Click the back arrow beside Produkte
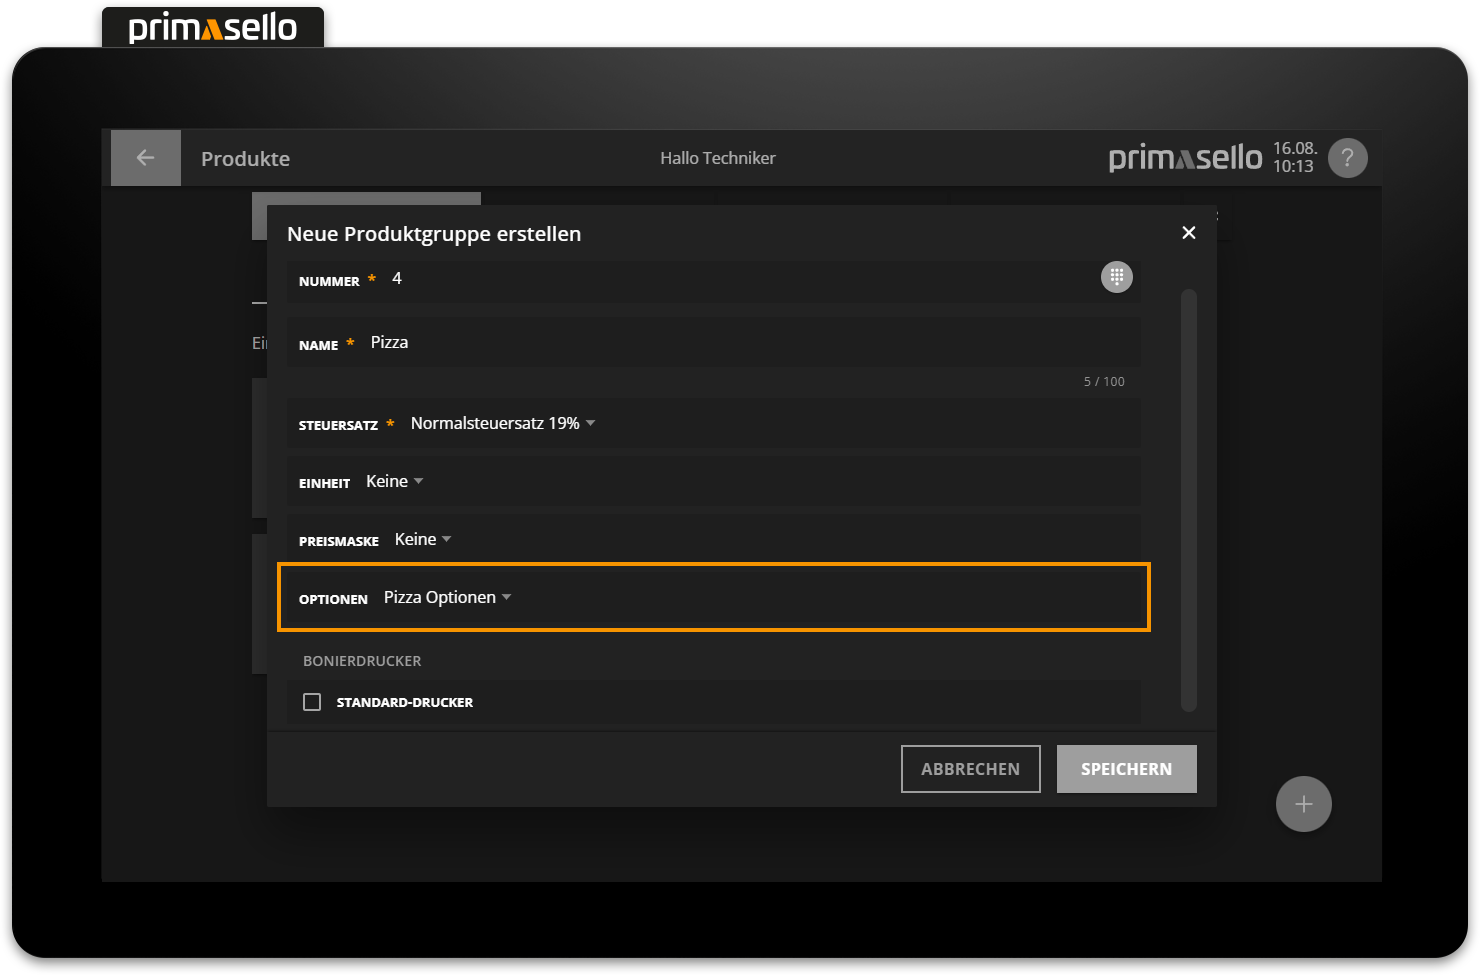Image resolution: width=1480 pixels, height=975 pixels. pyautogui.click(x=145, y=157)
